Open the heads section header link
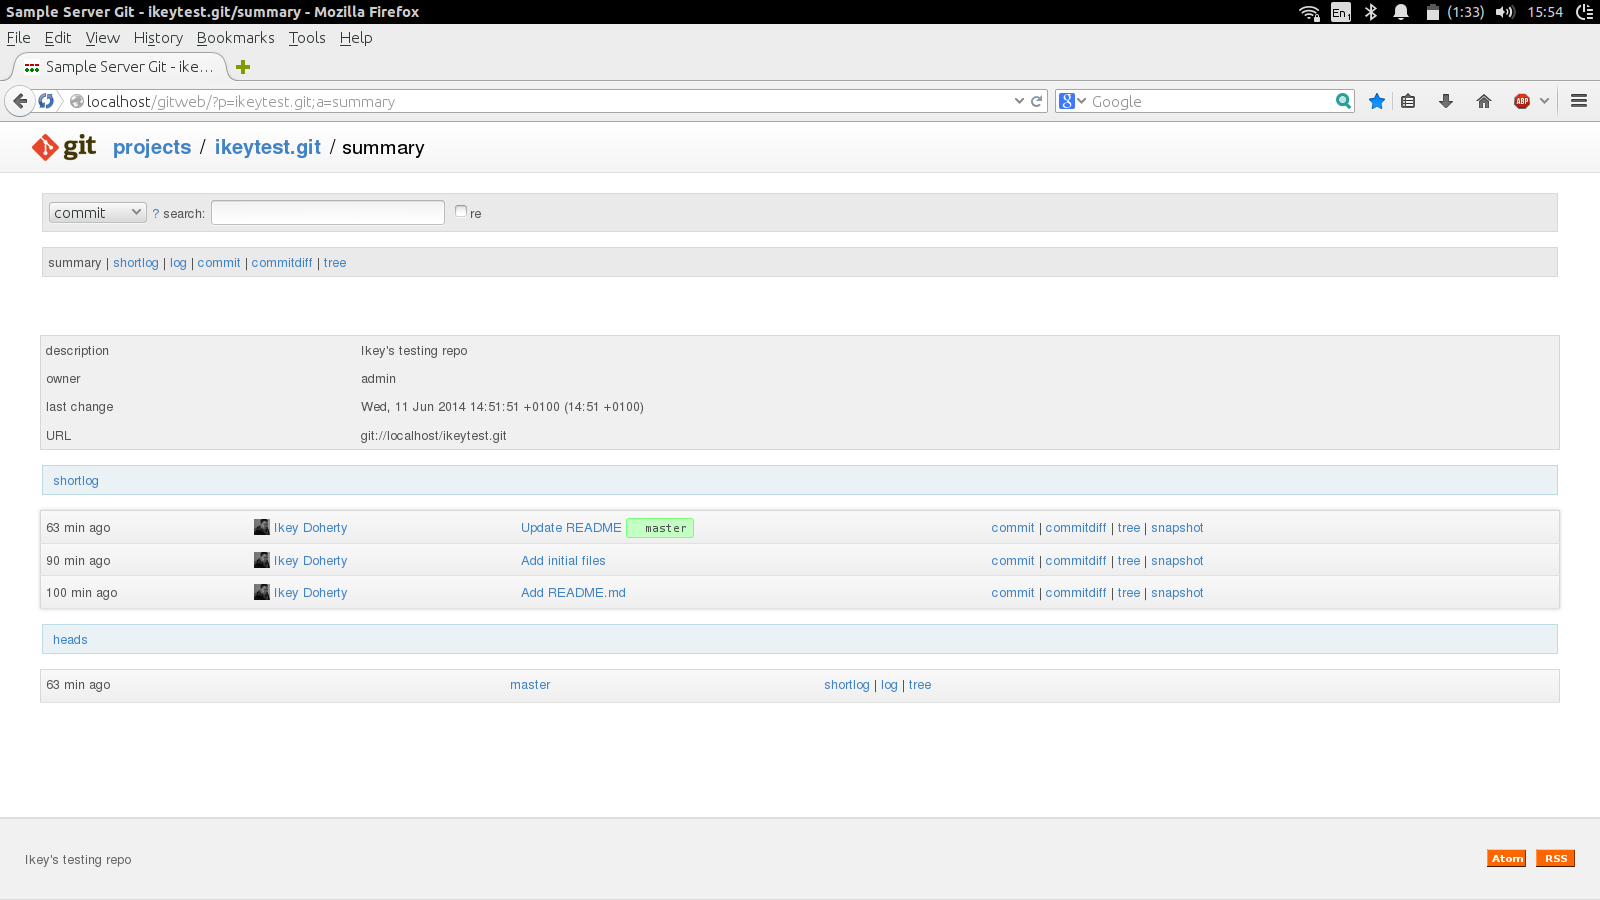Viewport: 1600px width, 900px height. click(70, 640)
